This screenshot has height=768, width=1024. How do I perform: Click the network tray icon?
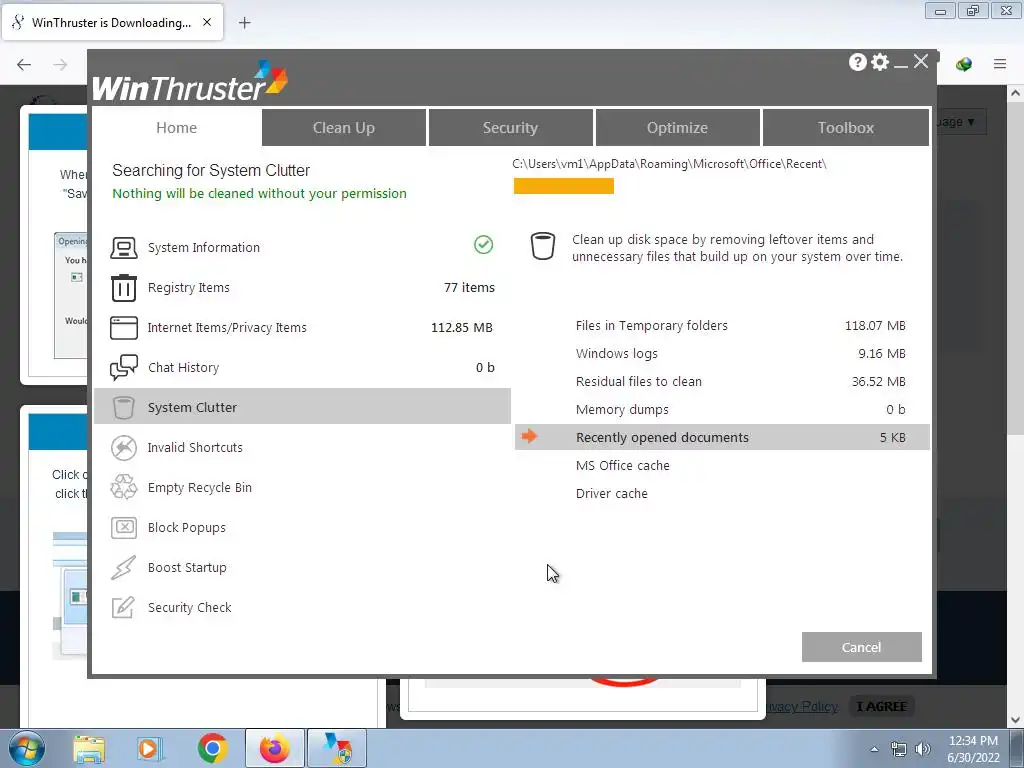pos(899,749)
